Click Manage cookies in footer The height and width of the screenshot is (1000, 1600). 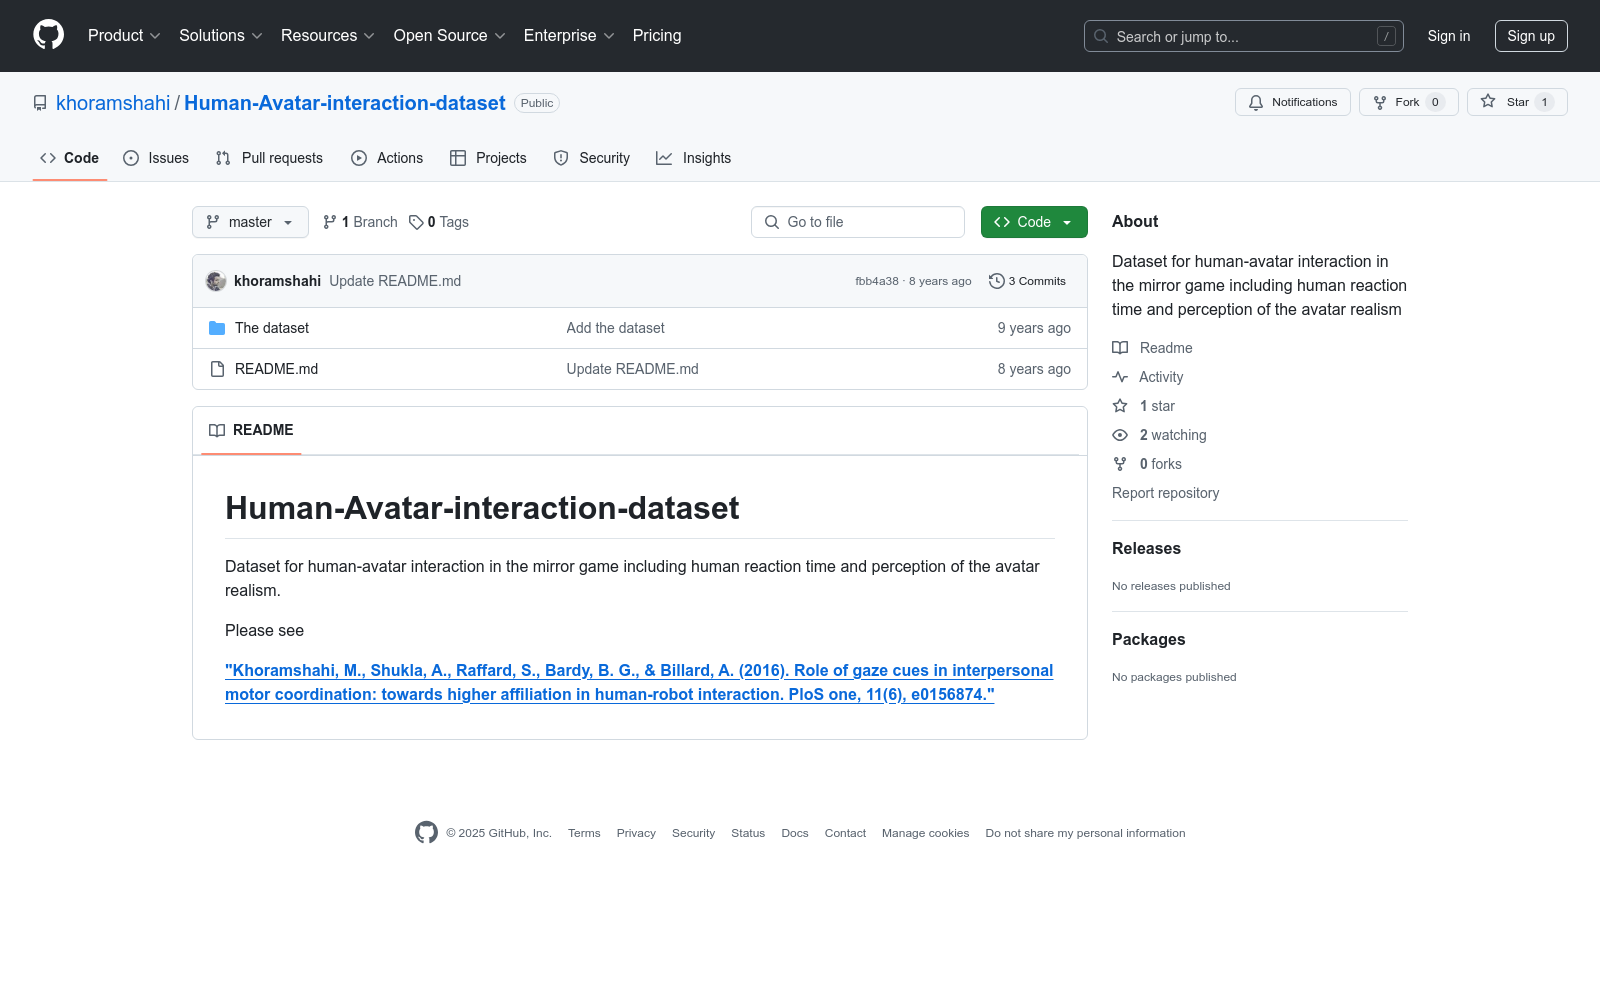[x=925, y=833]
